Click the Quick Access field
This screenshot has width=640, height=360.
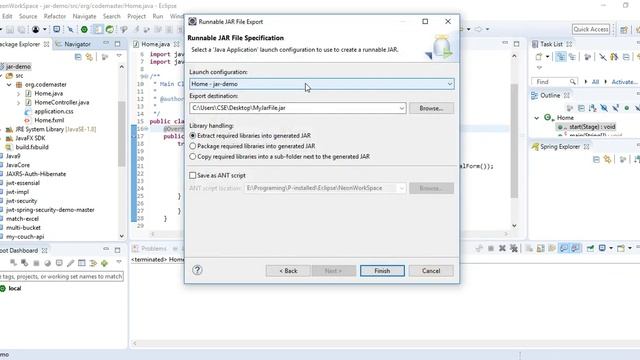[x=591, y=29]
